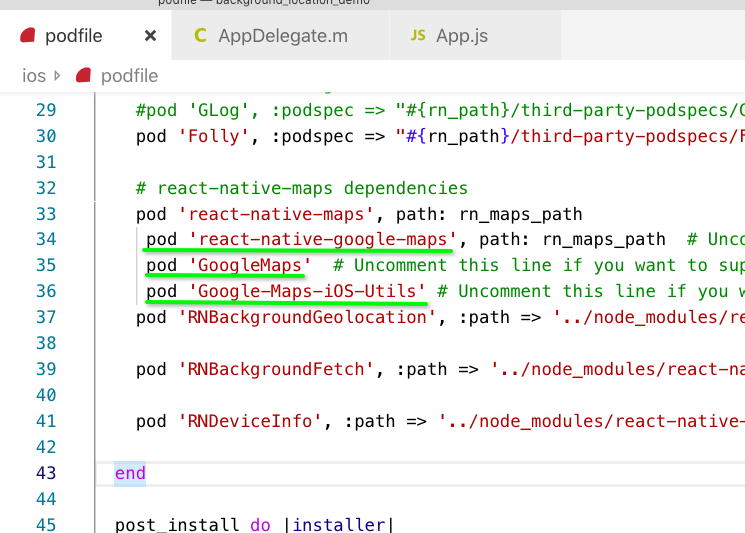Viewport: 745px width, 533px height.
Task: Click the JS icon on App.js tab
Action: point(418,36)
